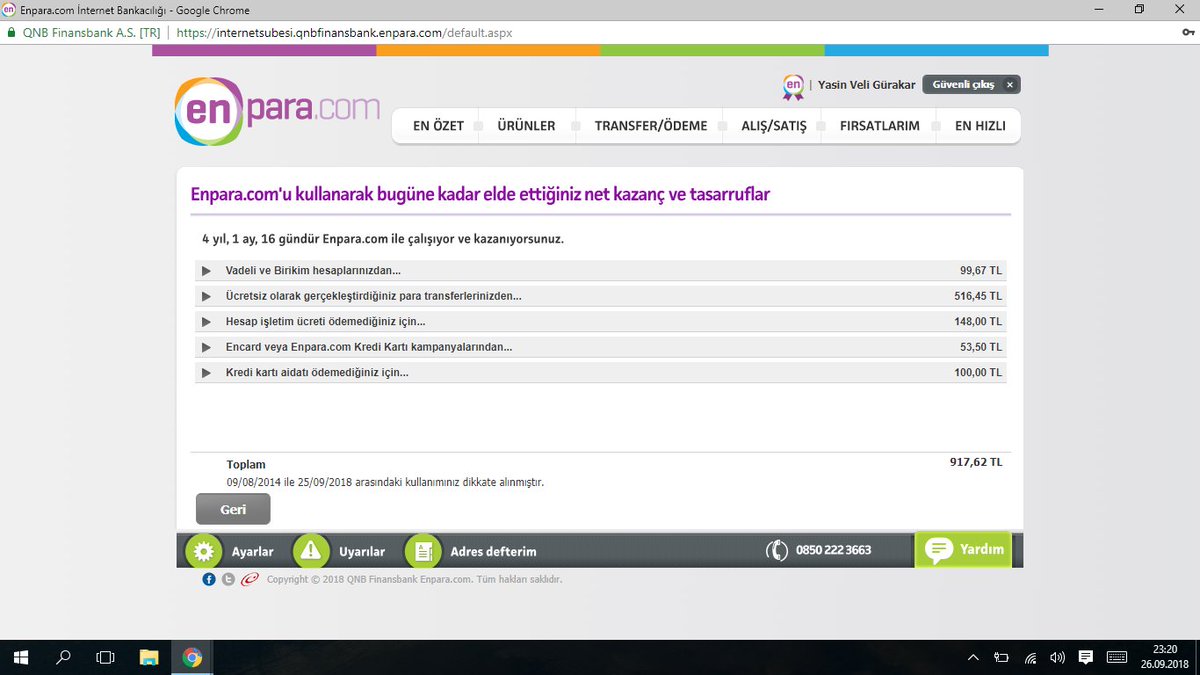Click the Toplam label
Viewport: 1200px width, 675px height.
(246, 464)
